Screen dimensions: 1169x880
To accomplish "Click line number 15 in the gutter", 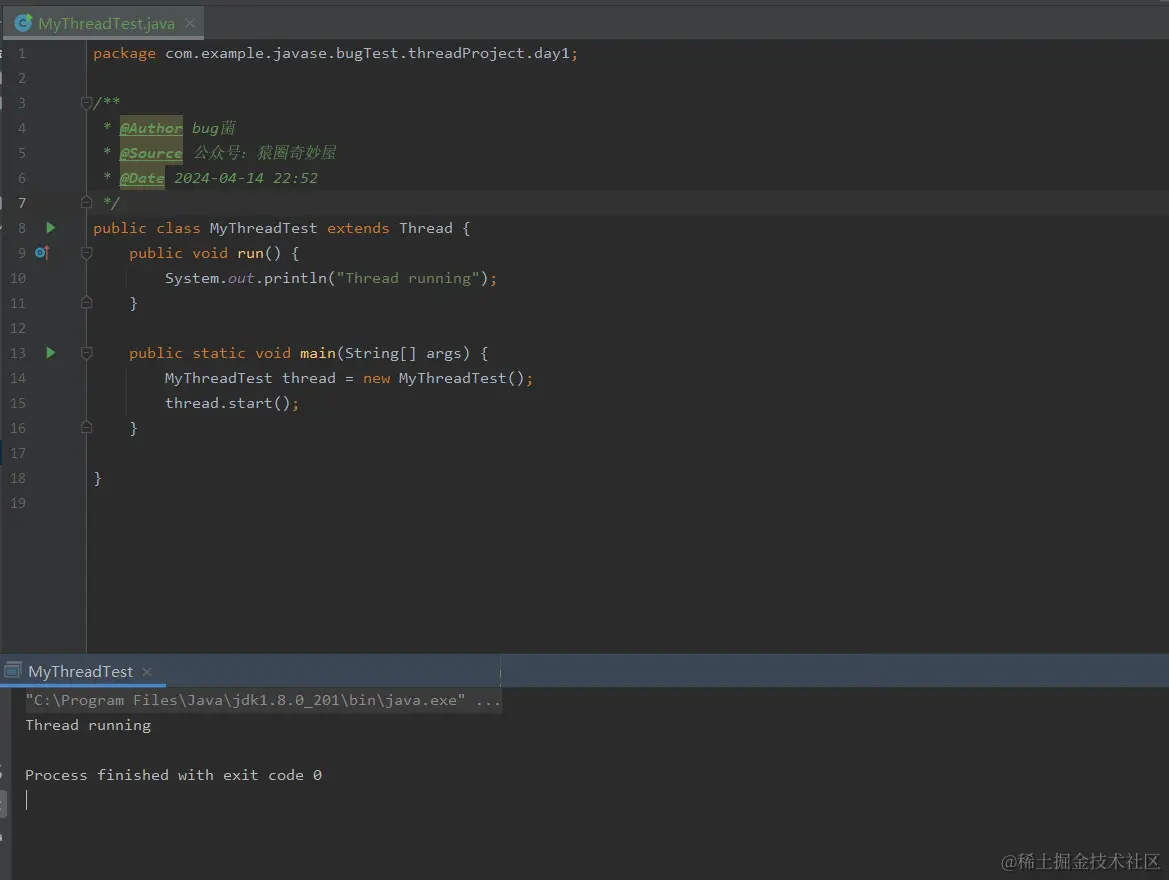I will (18, 403).
